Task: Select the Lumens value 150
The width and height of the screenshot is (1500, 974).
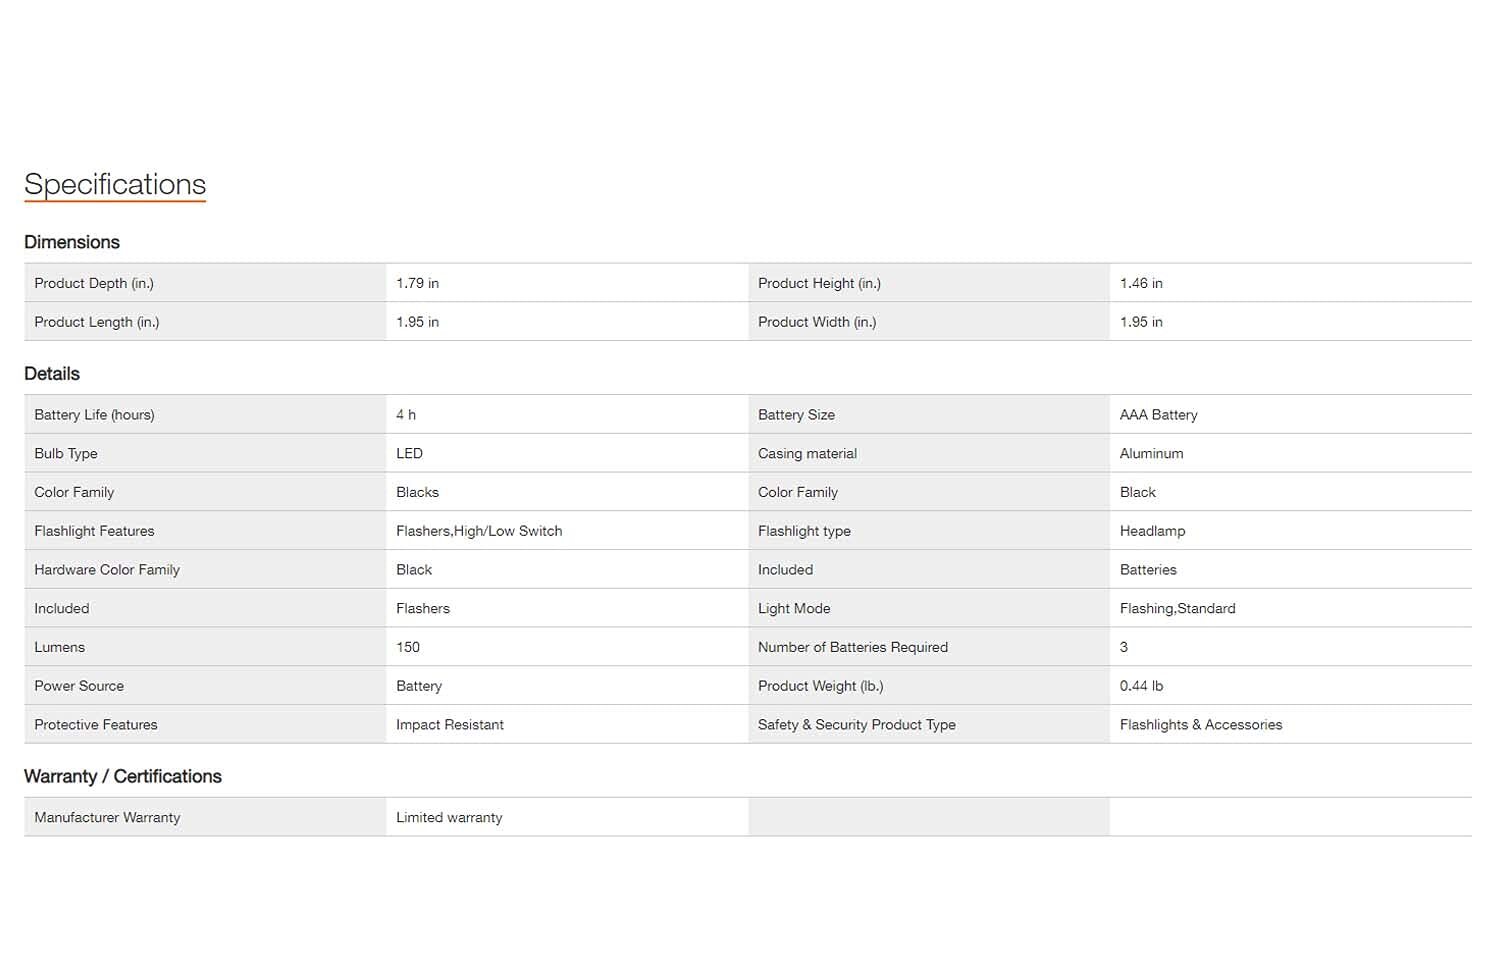Action: click(x=408, y=647)
